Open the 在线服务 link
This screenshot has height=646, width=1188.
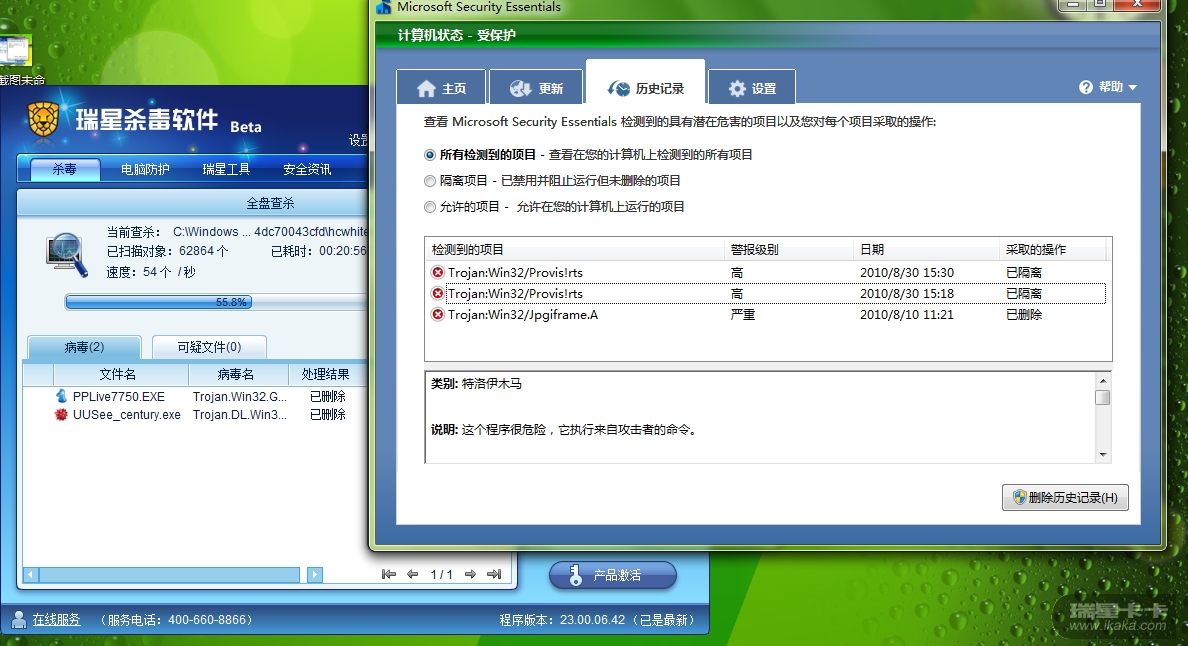coord(56,619)
